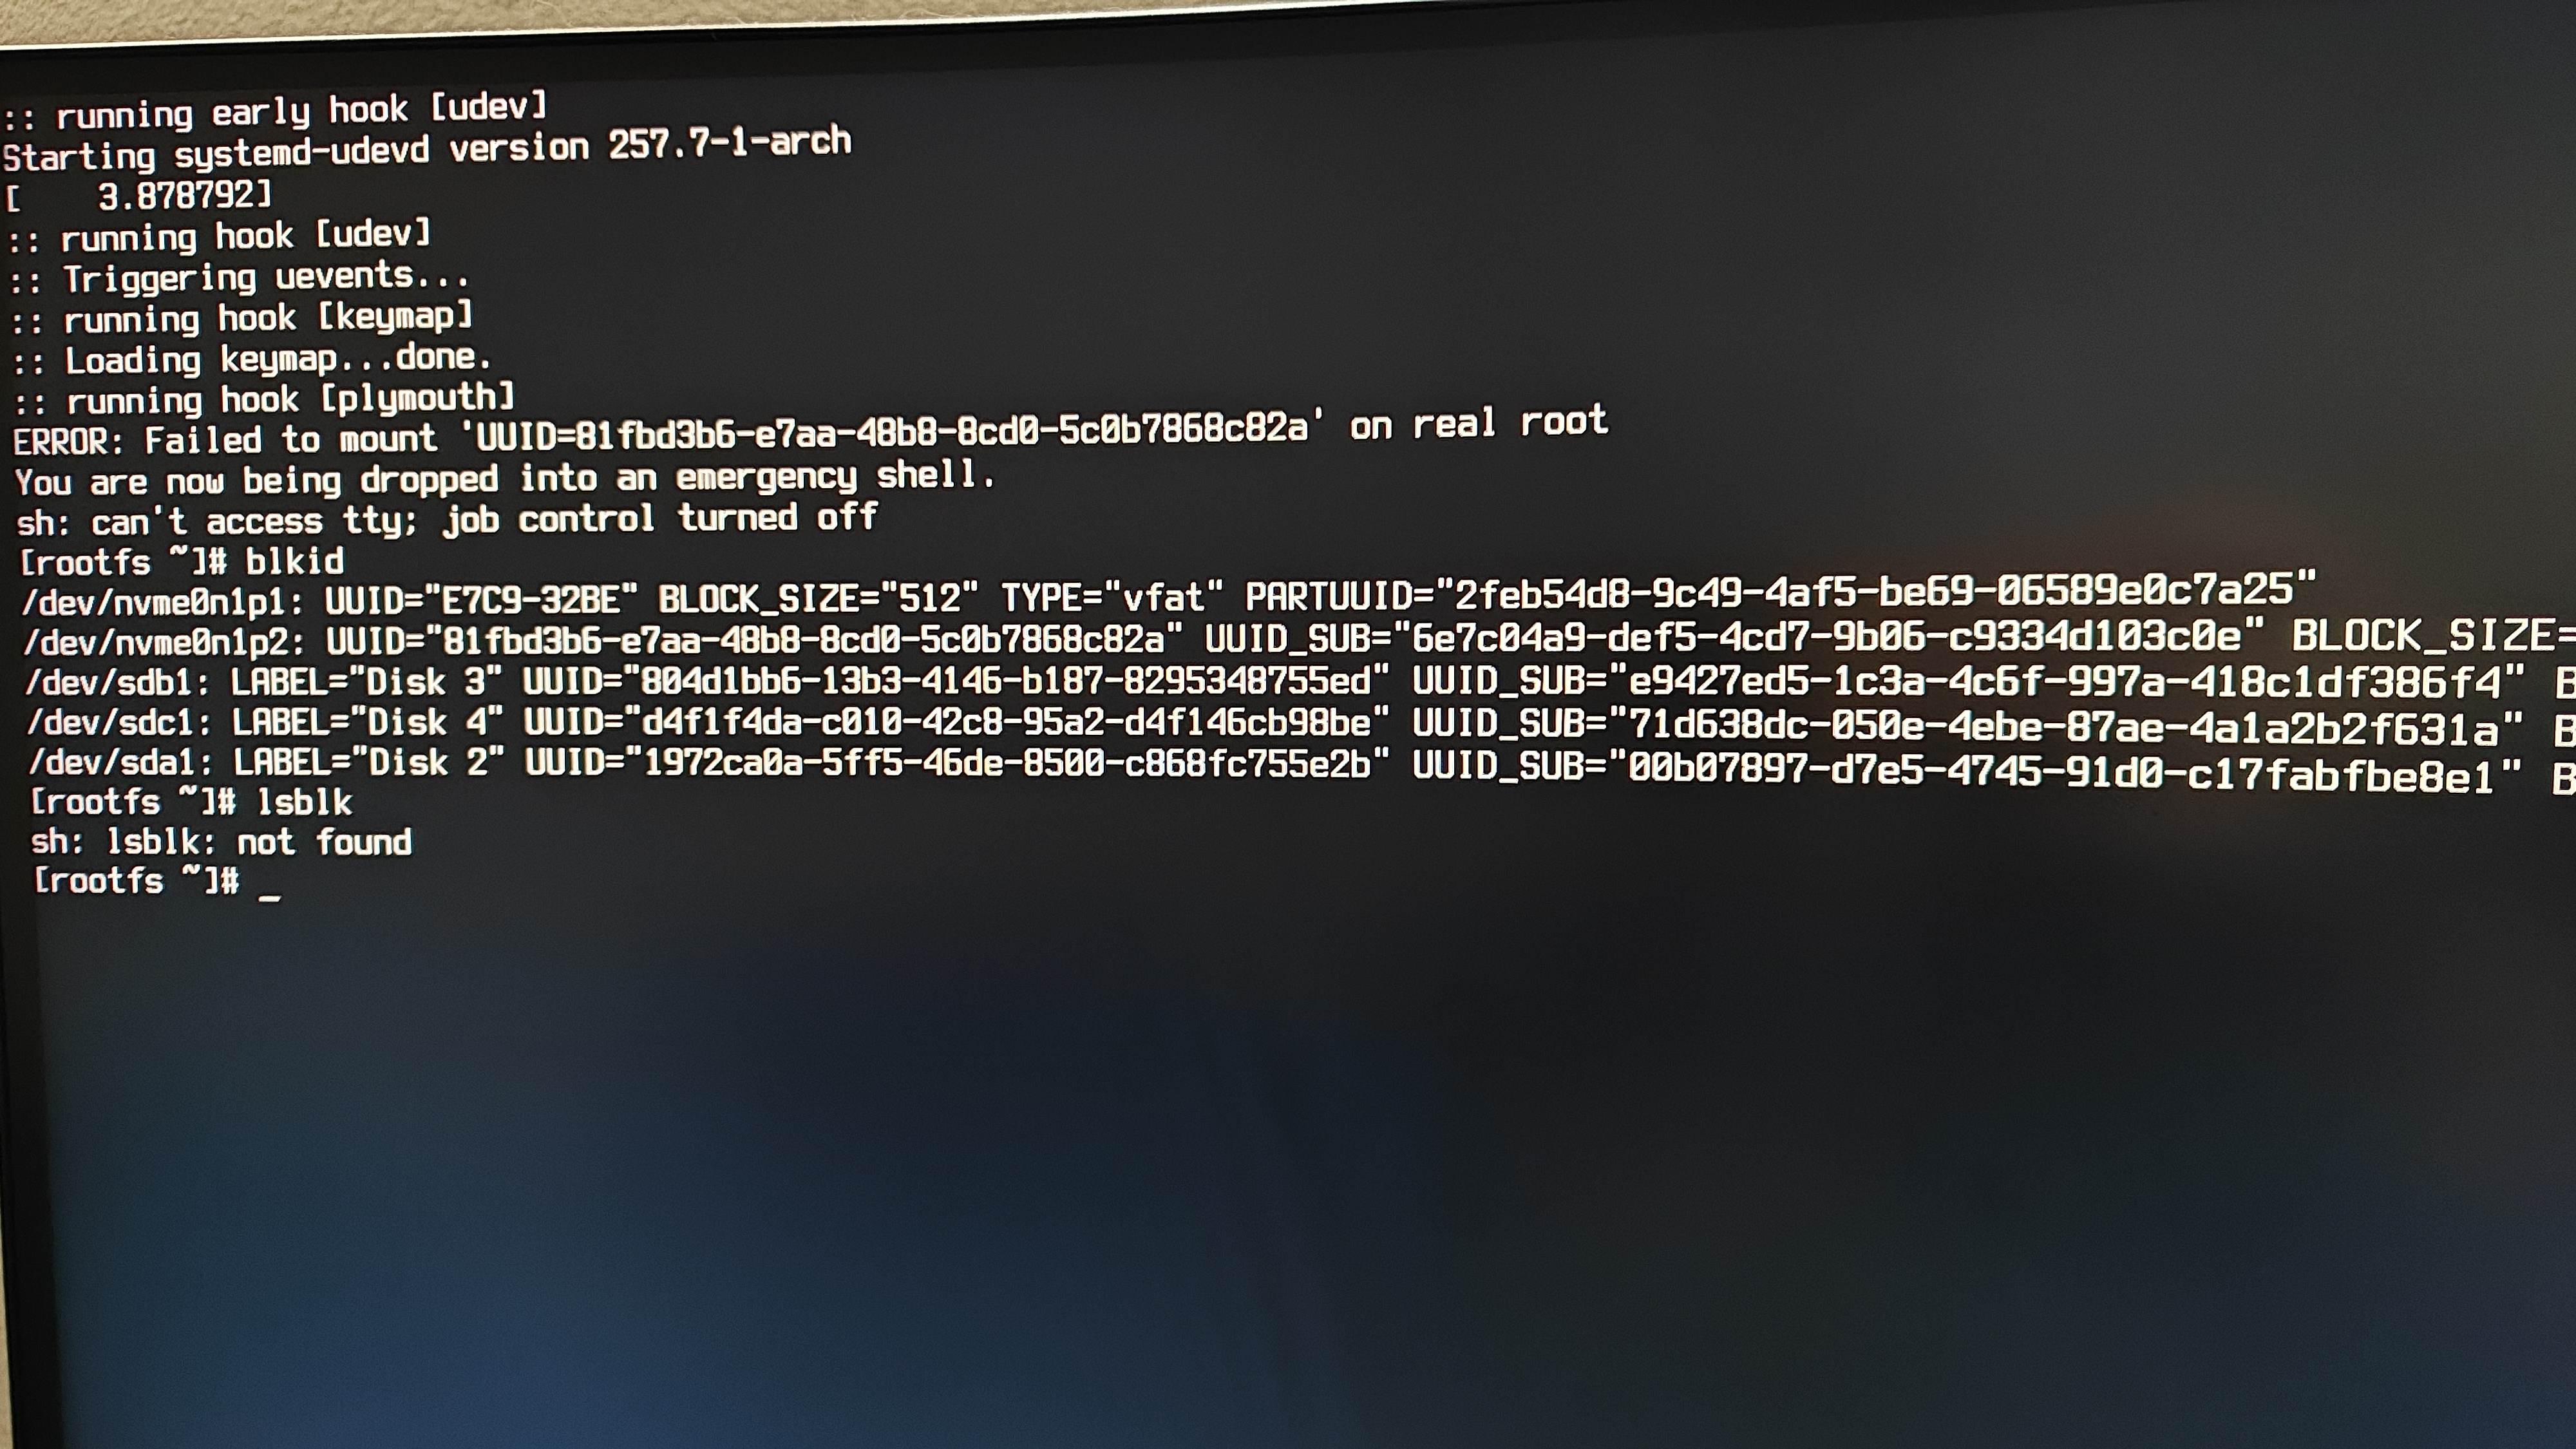Image resolution: width=2576 pixels, height=1449 pixels.
Task: Click the LABEL="Disk 3" text
Action: click(366, 682)
